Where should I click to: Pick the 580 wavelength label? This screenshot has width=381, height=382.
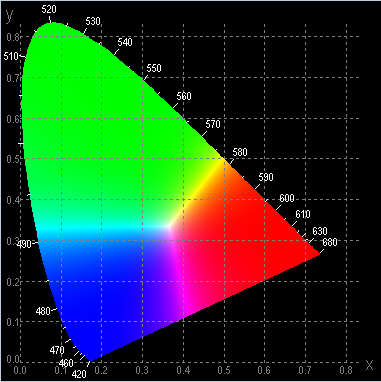pos(240,152)
